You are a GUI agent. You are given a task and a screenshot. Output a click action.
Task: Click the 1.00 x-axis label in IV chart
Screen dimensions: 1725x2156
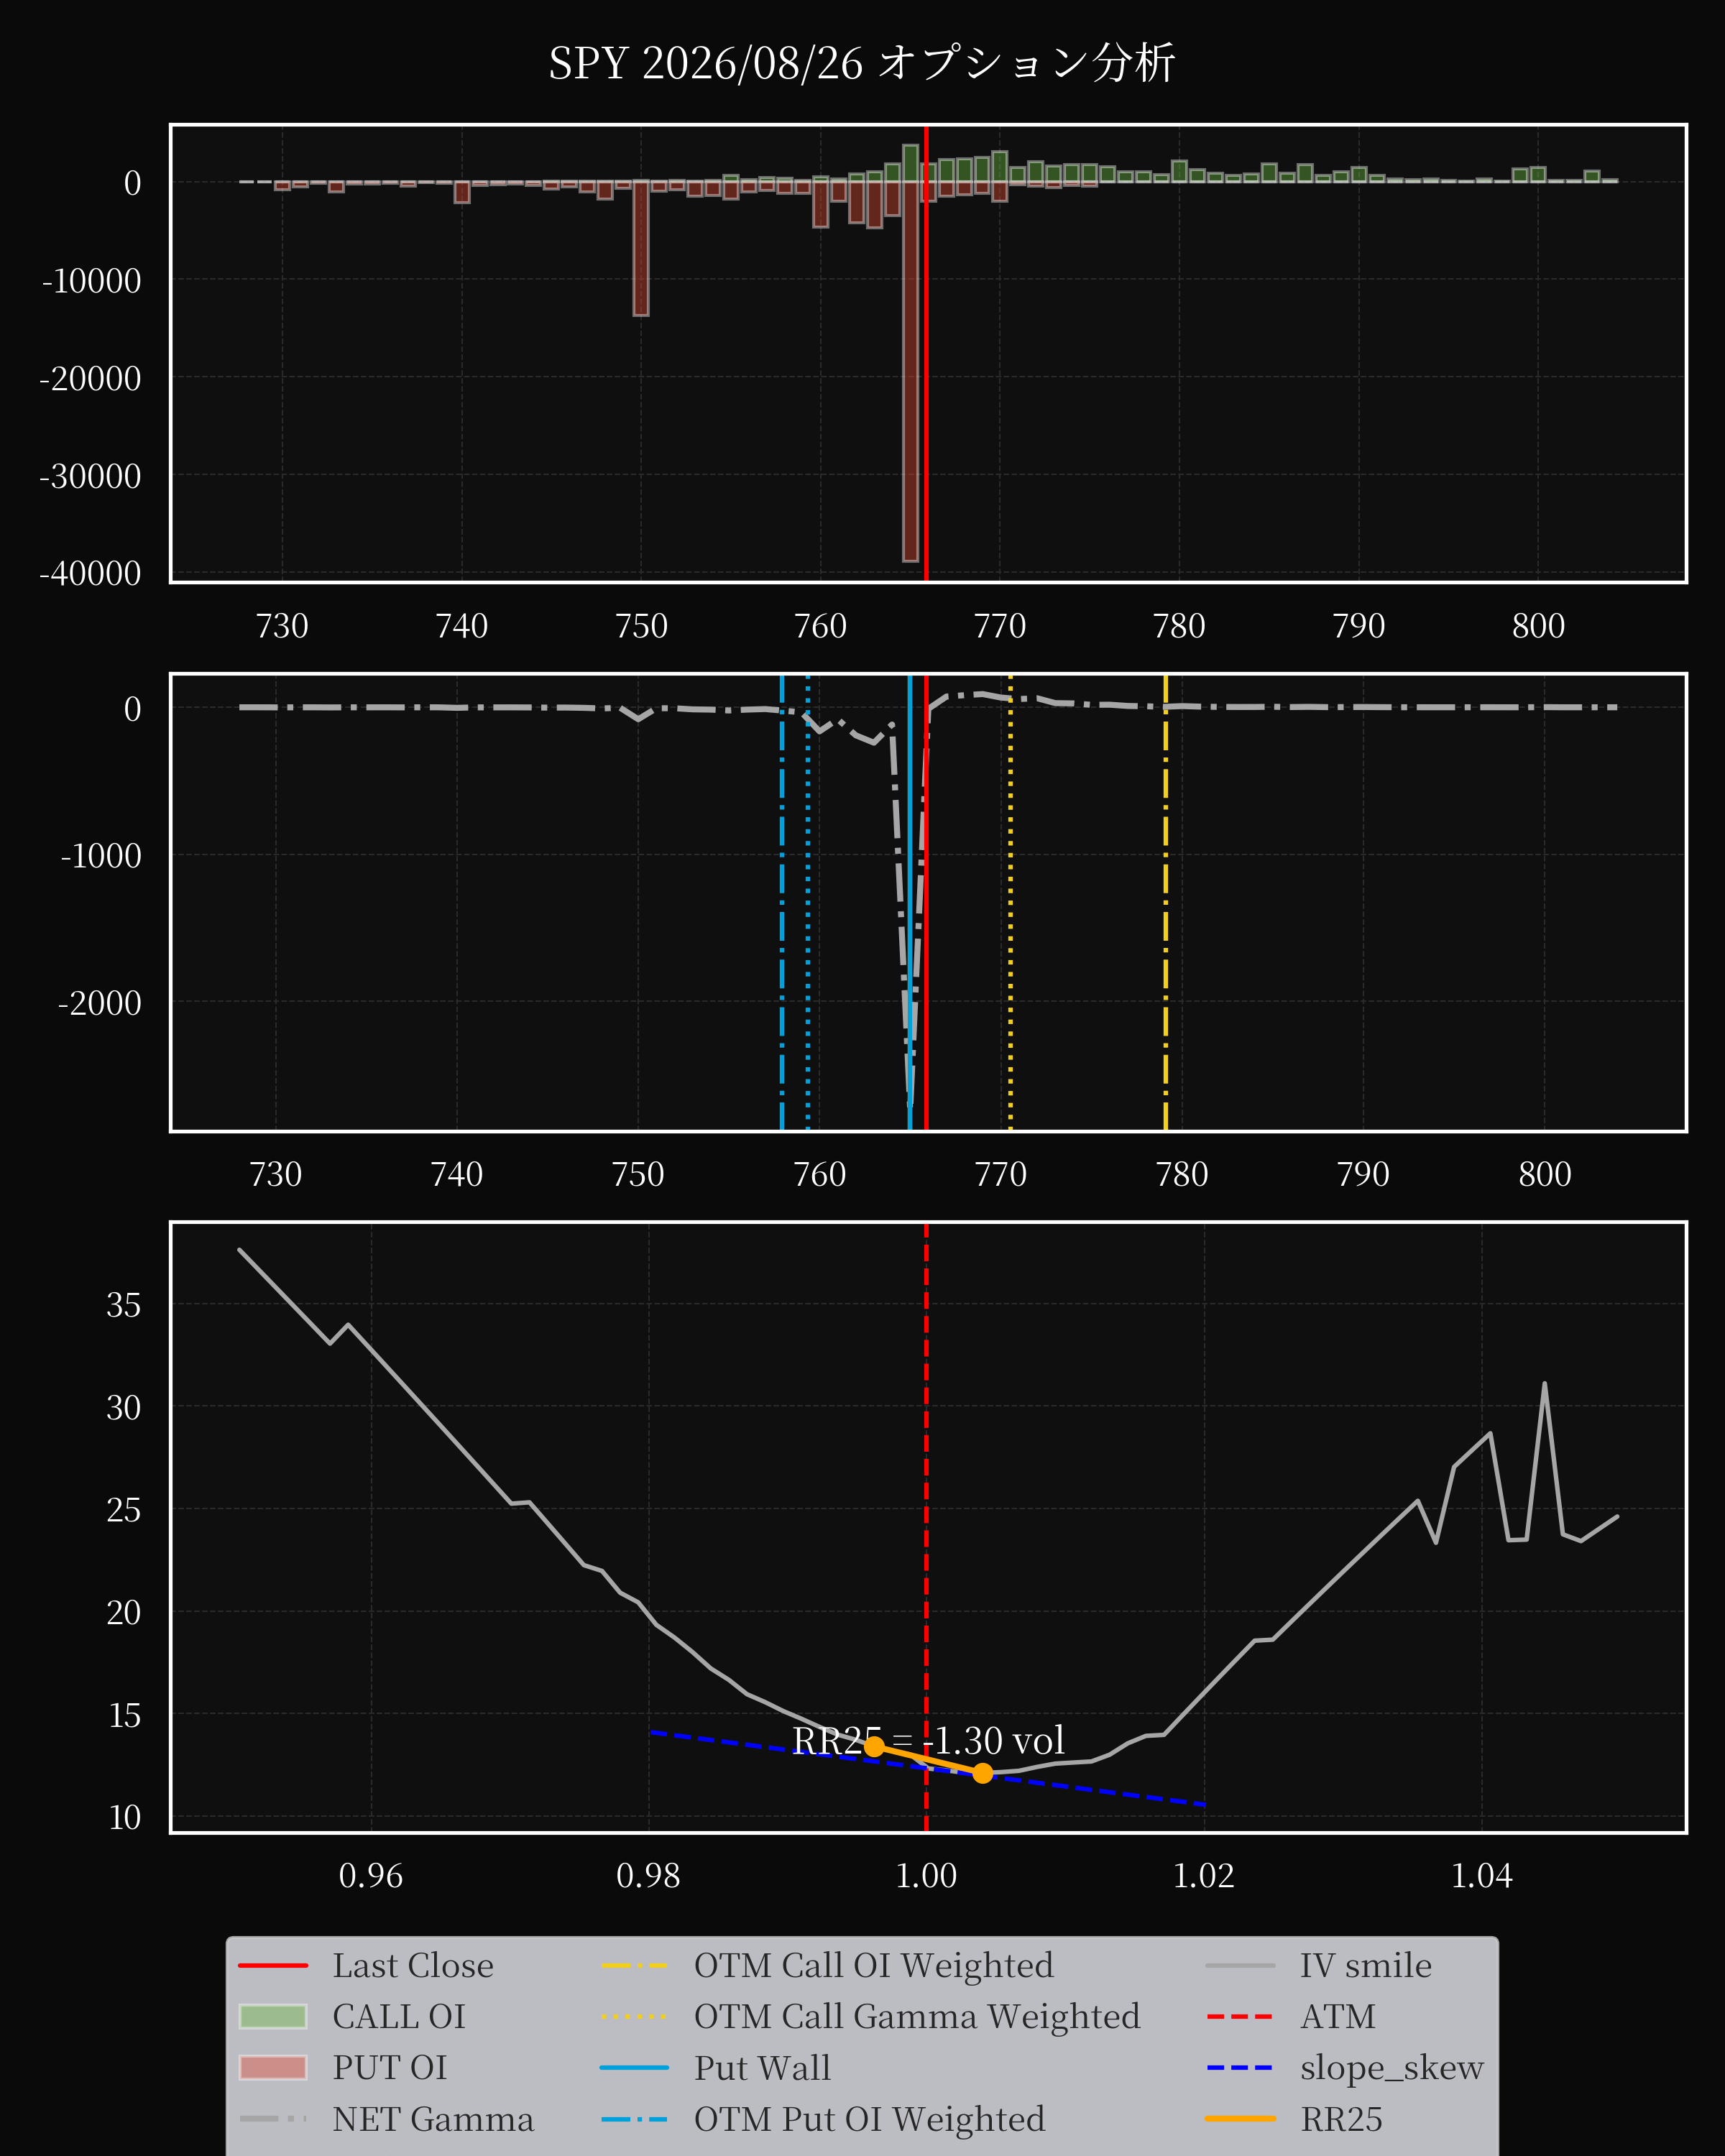pos(926,1875)
